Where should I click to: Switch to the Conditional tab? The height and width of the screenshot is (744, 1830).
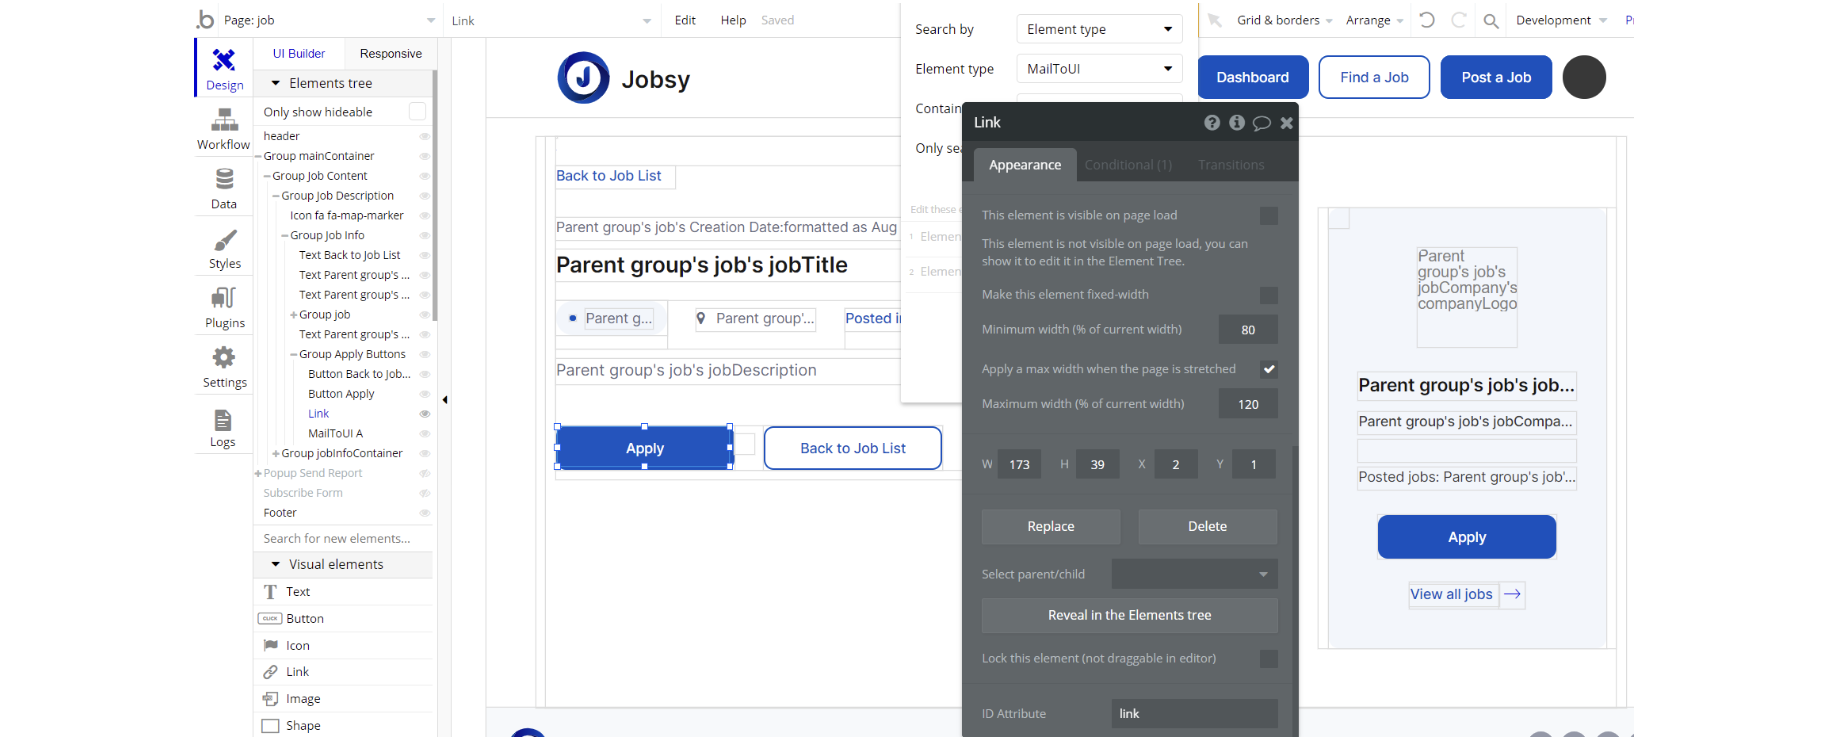[x=1127, y=165]
